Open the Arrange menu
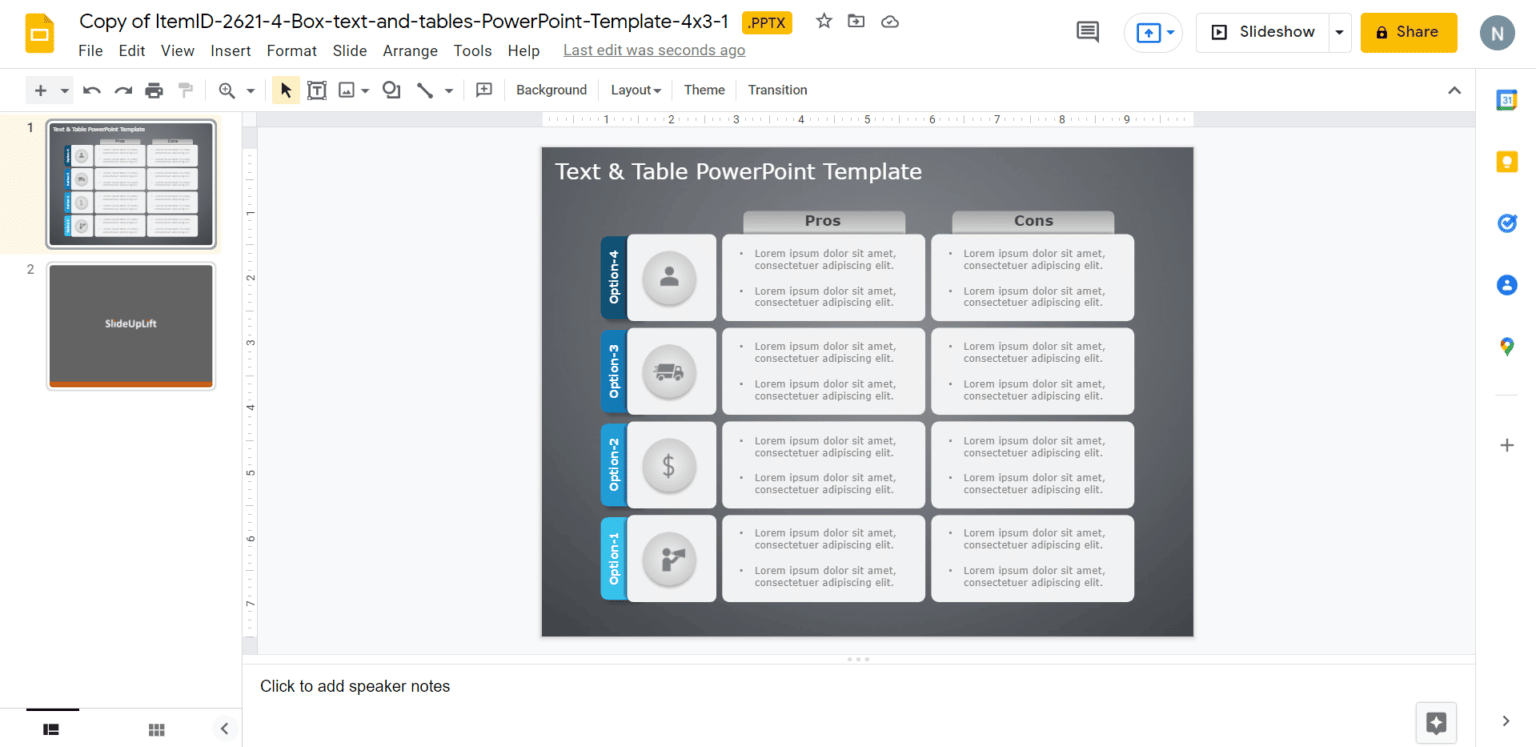 (x=410, y=51)
